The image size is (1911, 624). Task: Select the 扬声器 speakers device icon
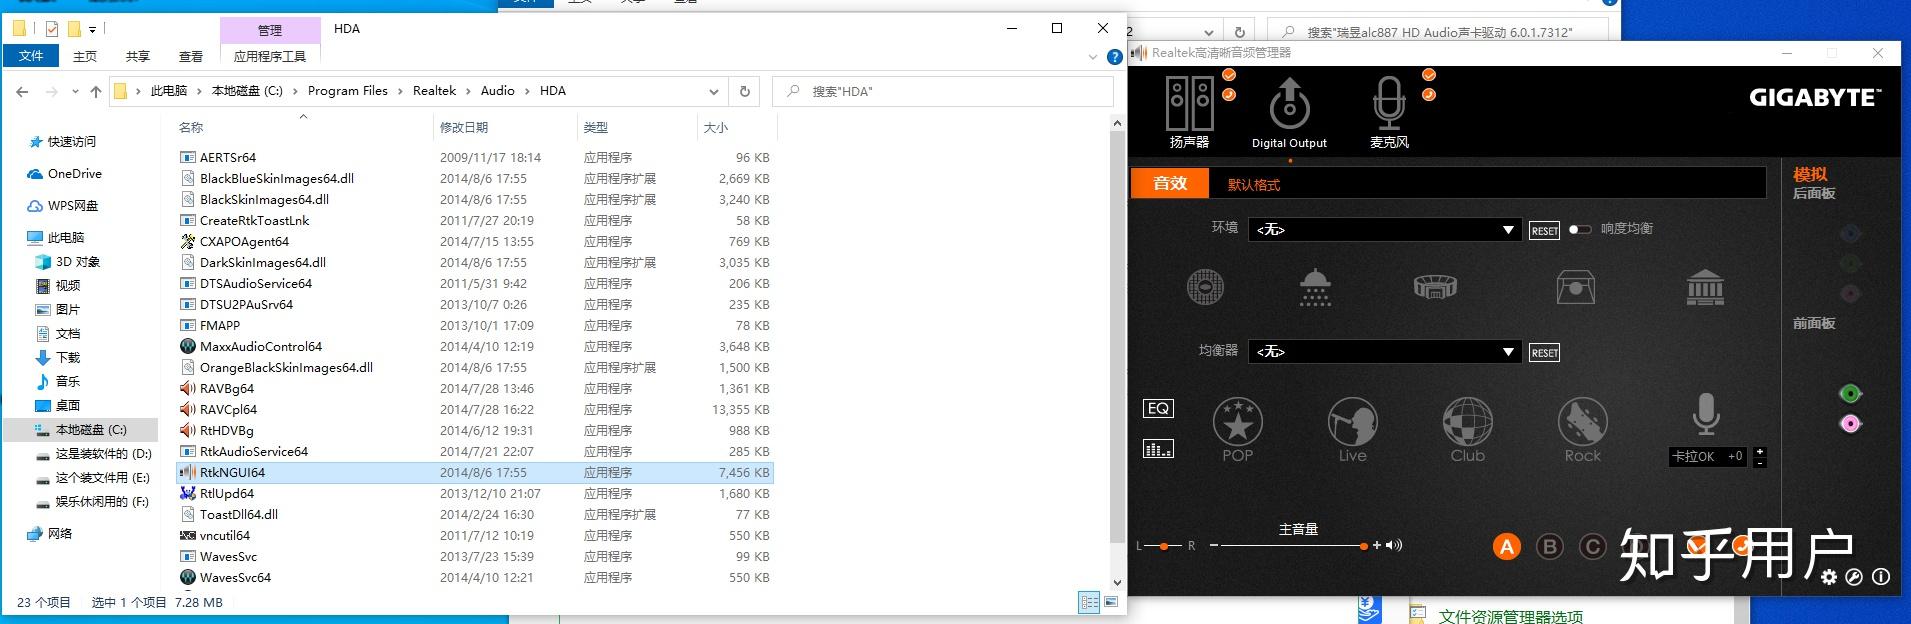click(x=1190, y=104)
